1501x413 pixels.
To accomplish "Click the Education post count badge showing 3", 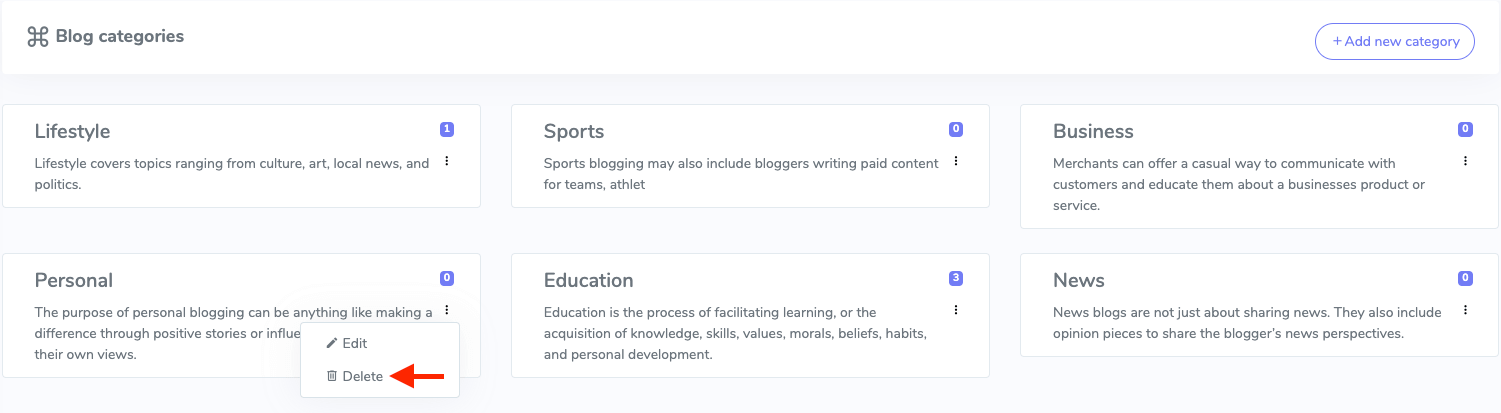I will [956, 278].
